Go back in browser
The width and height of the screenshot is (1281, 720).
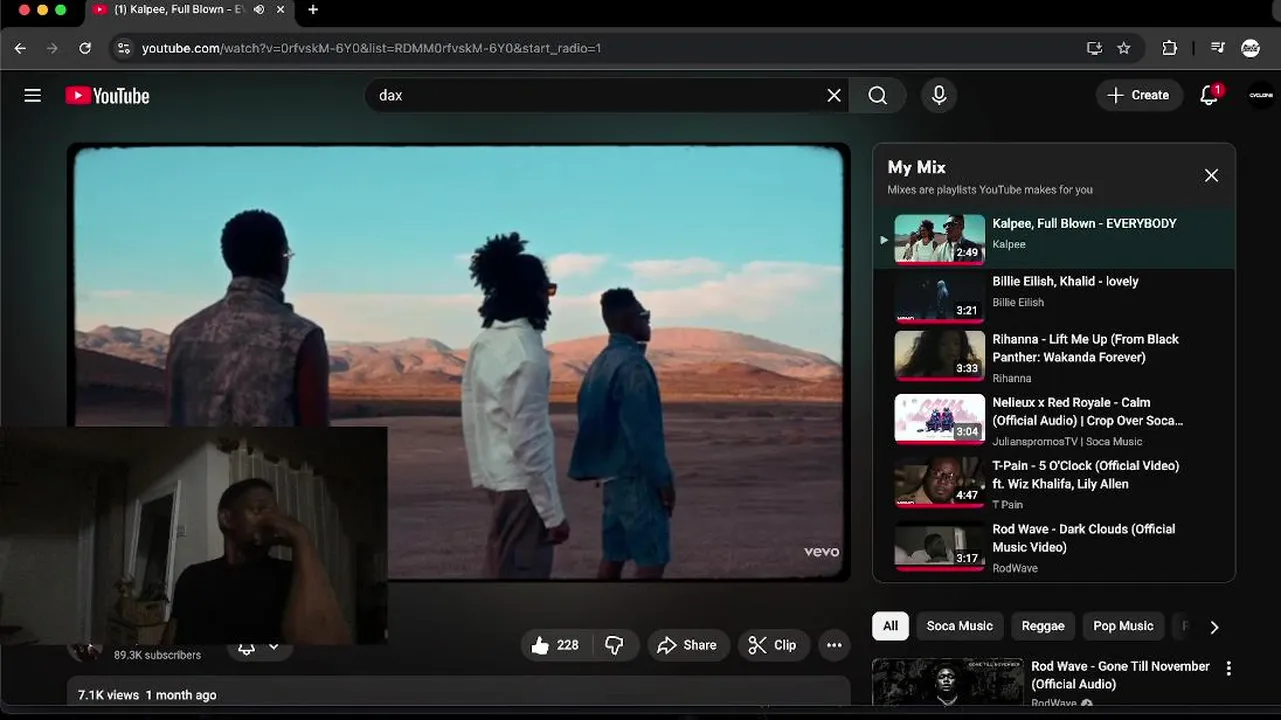[x=20, y=48]
